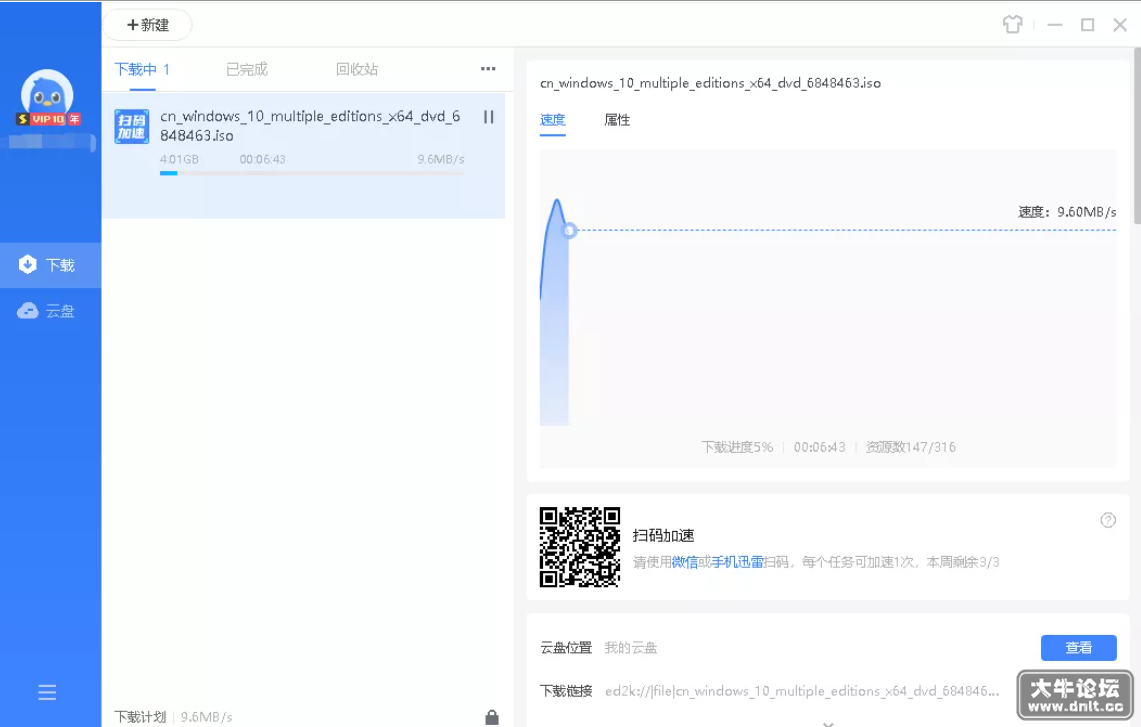Click the user avatar bird icon
Image resolution: width=1141 pixels, height=727 pixels.
pyautogui.click(x=47, y=95)
